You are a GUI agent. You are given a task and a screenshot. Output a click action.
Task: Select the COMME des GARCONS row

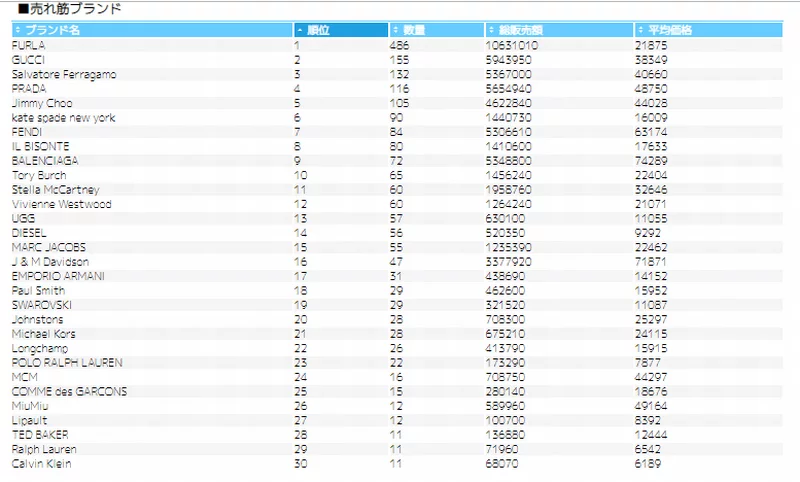[x=69, y=391]
